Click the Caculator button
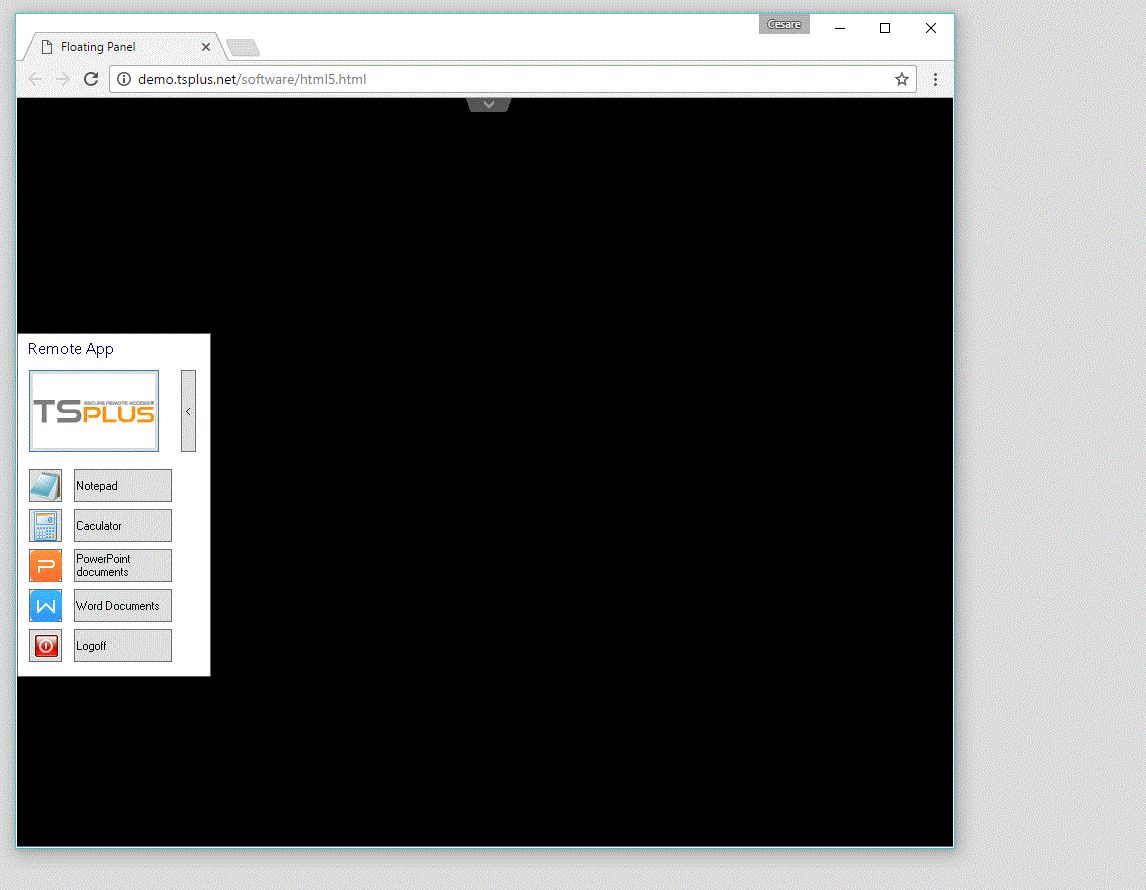Viewport: 1146px width, 890px height. click(x=123, y=525)
